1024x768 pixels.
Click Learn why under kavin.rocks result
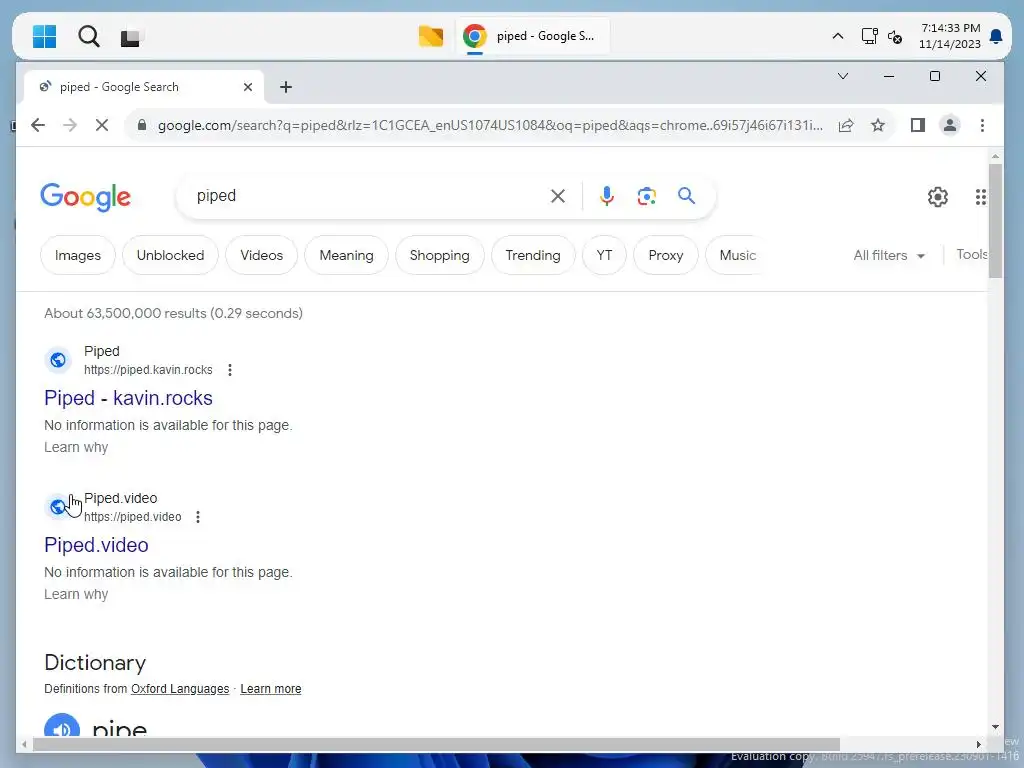76,447
